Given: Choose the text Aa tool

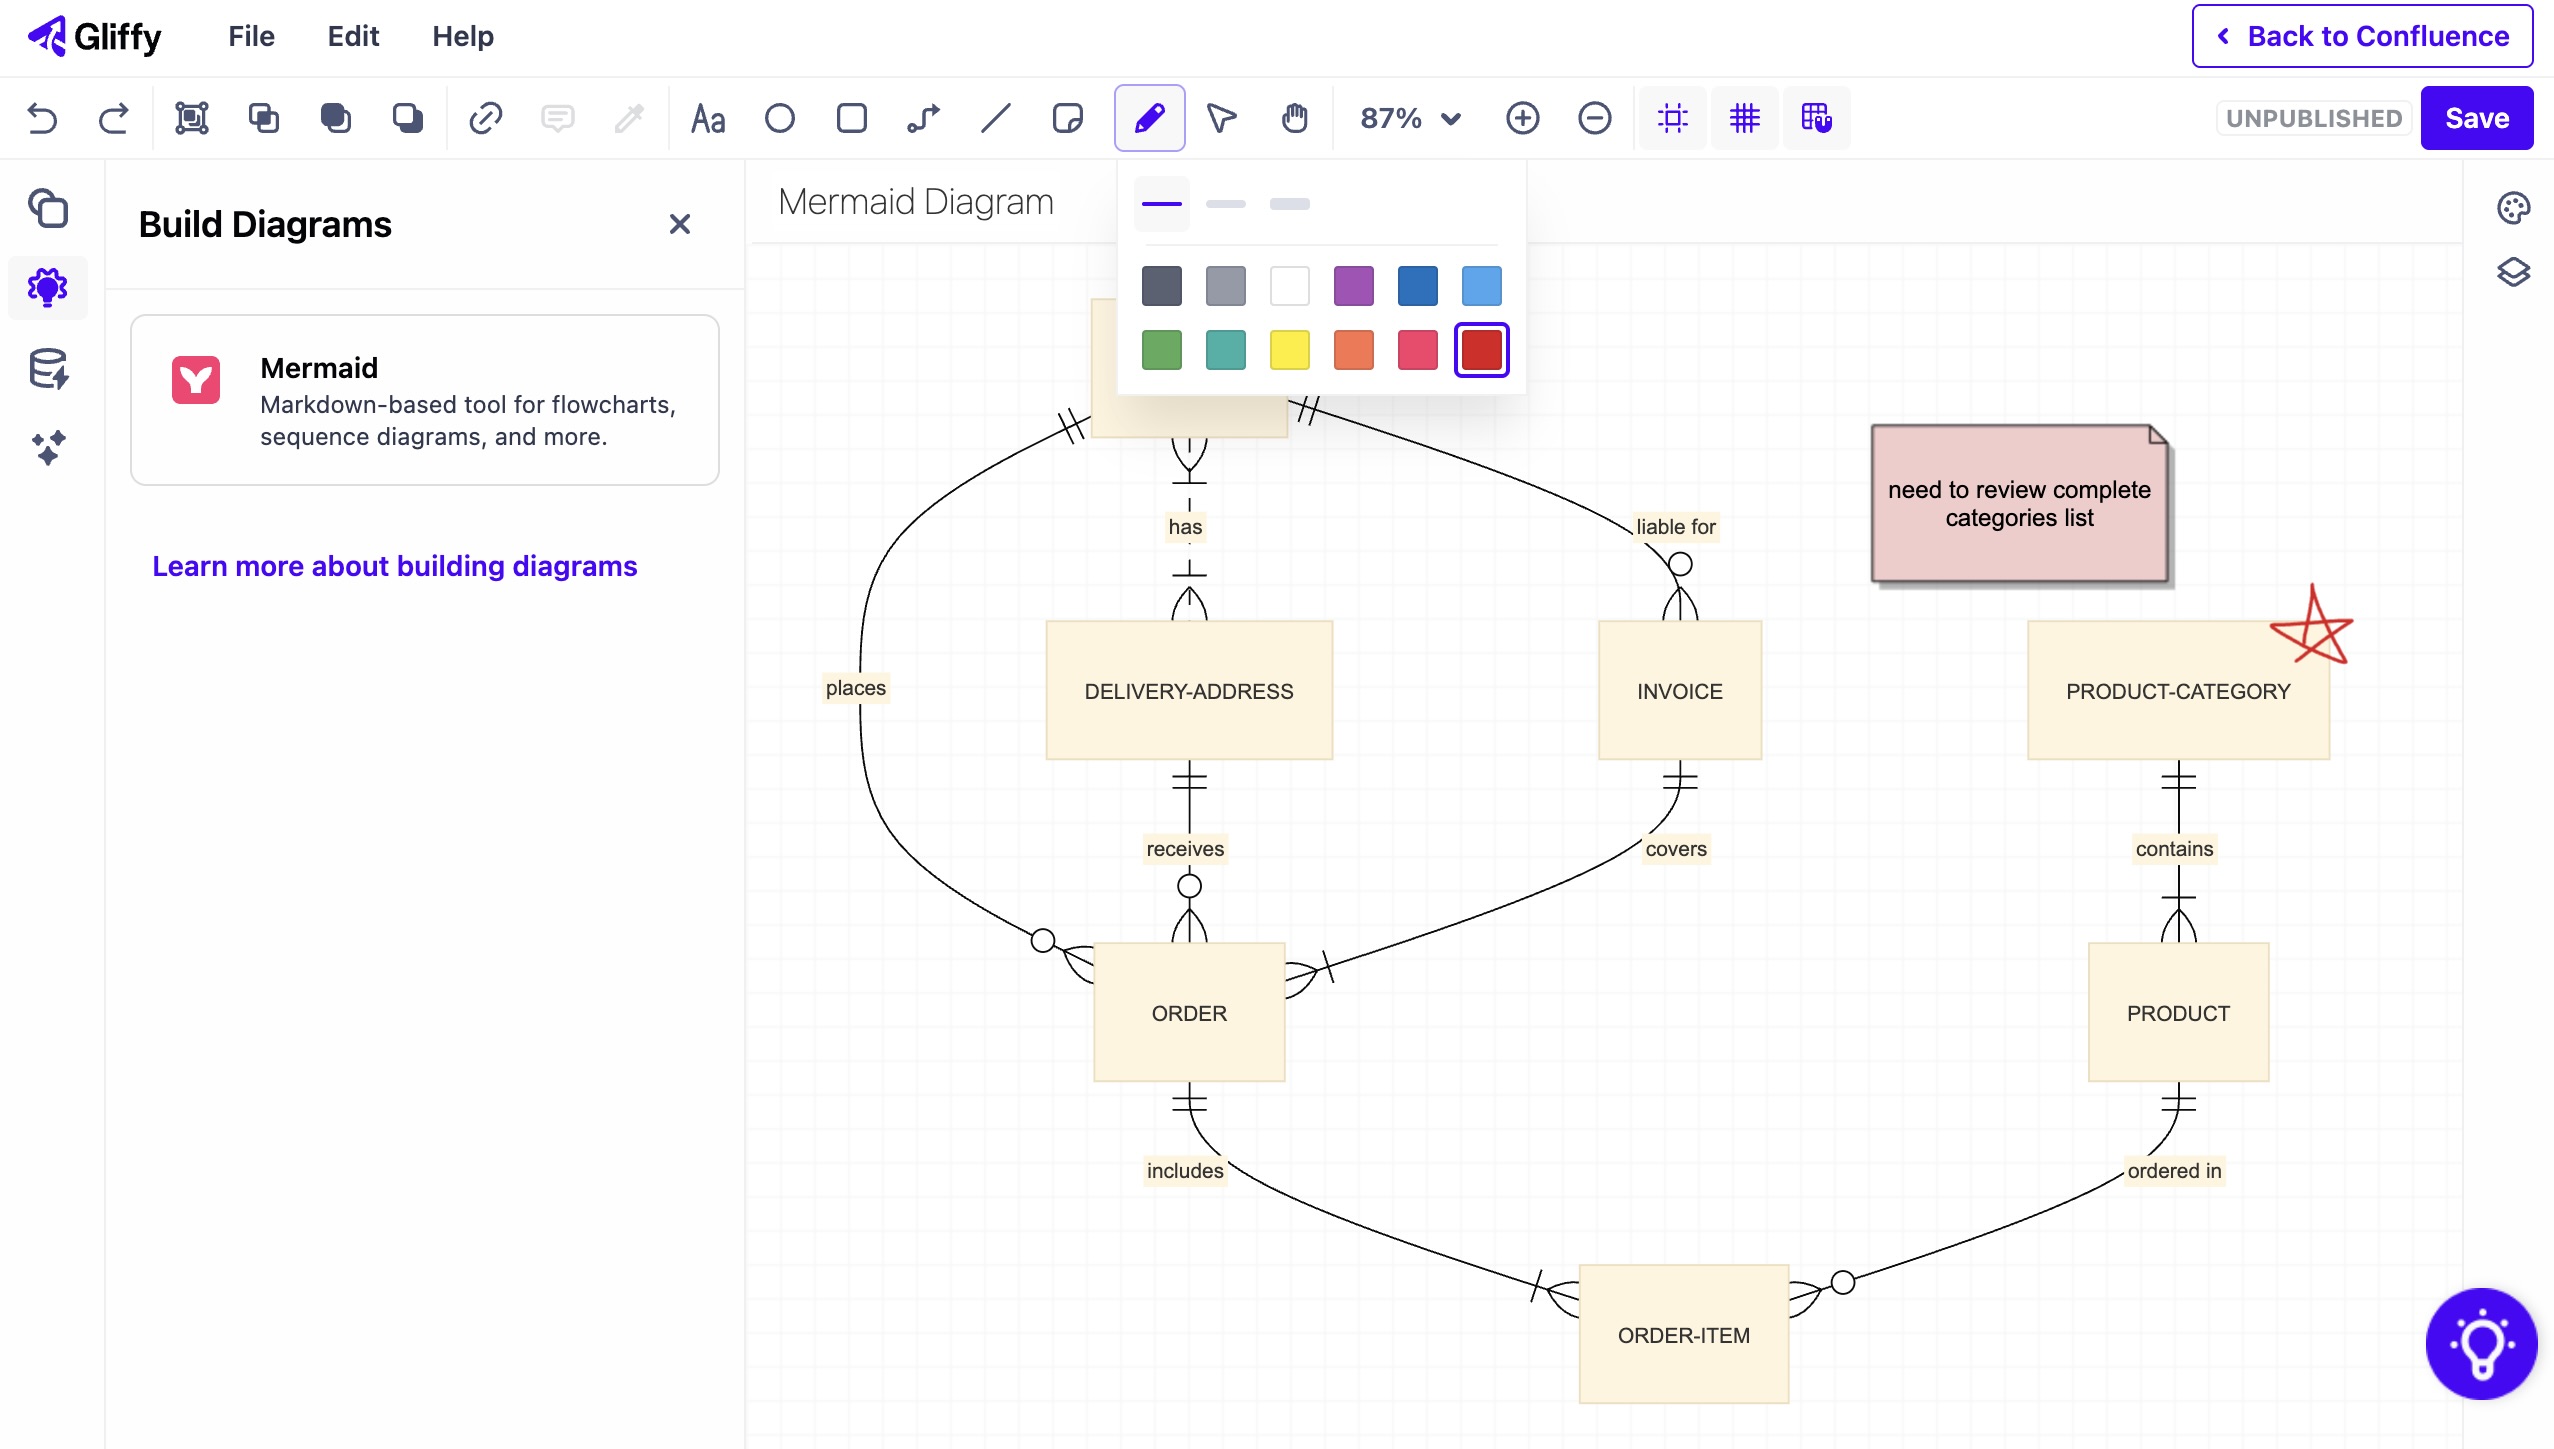Looking at the screenshot, I should point(707,118).
